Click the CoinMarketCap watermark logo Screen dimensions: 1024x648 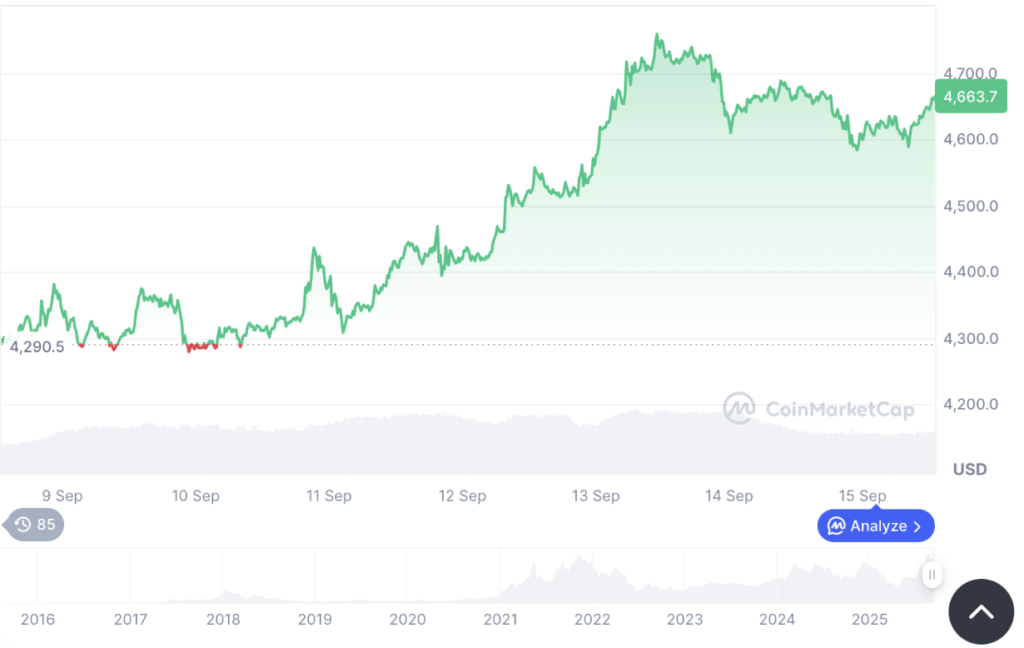(739, 408)
